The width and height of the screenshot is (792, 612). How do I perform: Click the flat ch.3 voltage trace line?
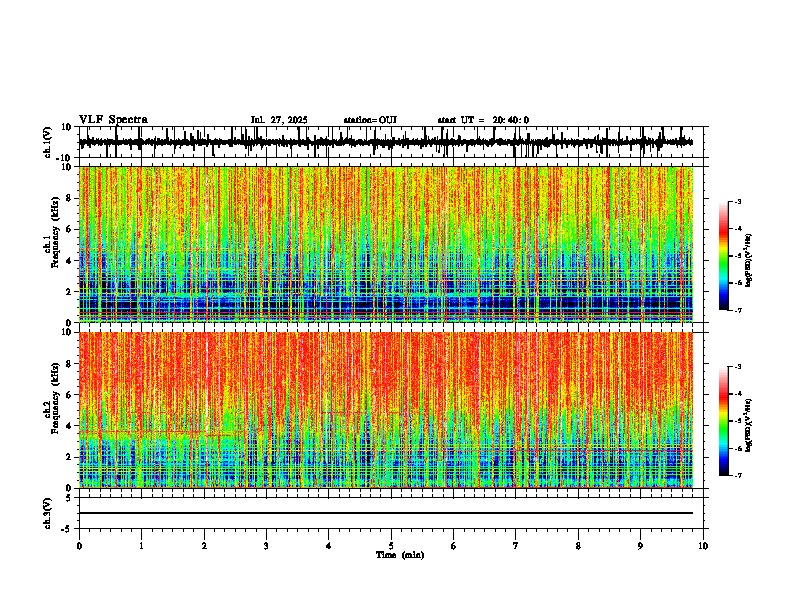tap(386, 513)
